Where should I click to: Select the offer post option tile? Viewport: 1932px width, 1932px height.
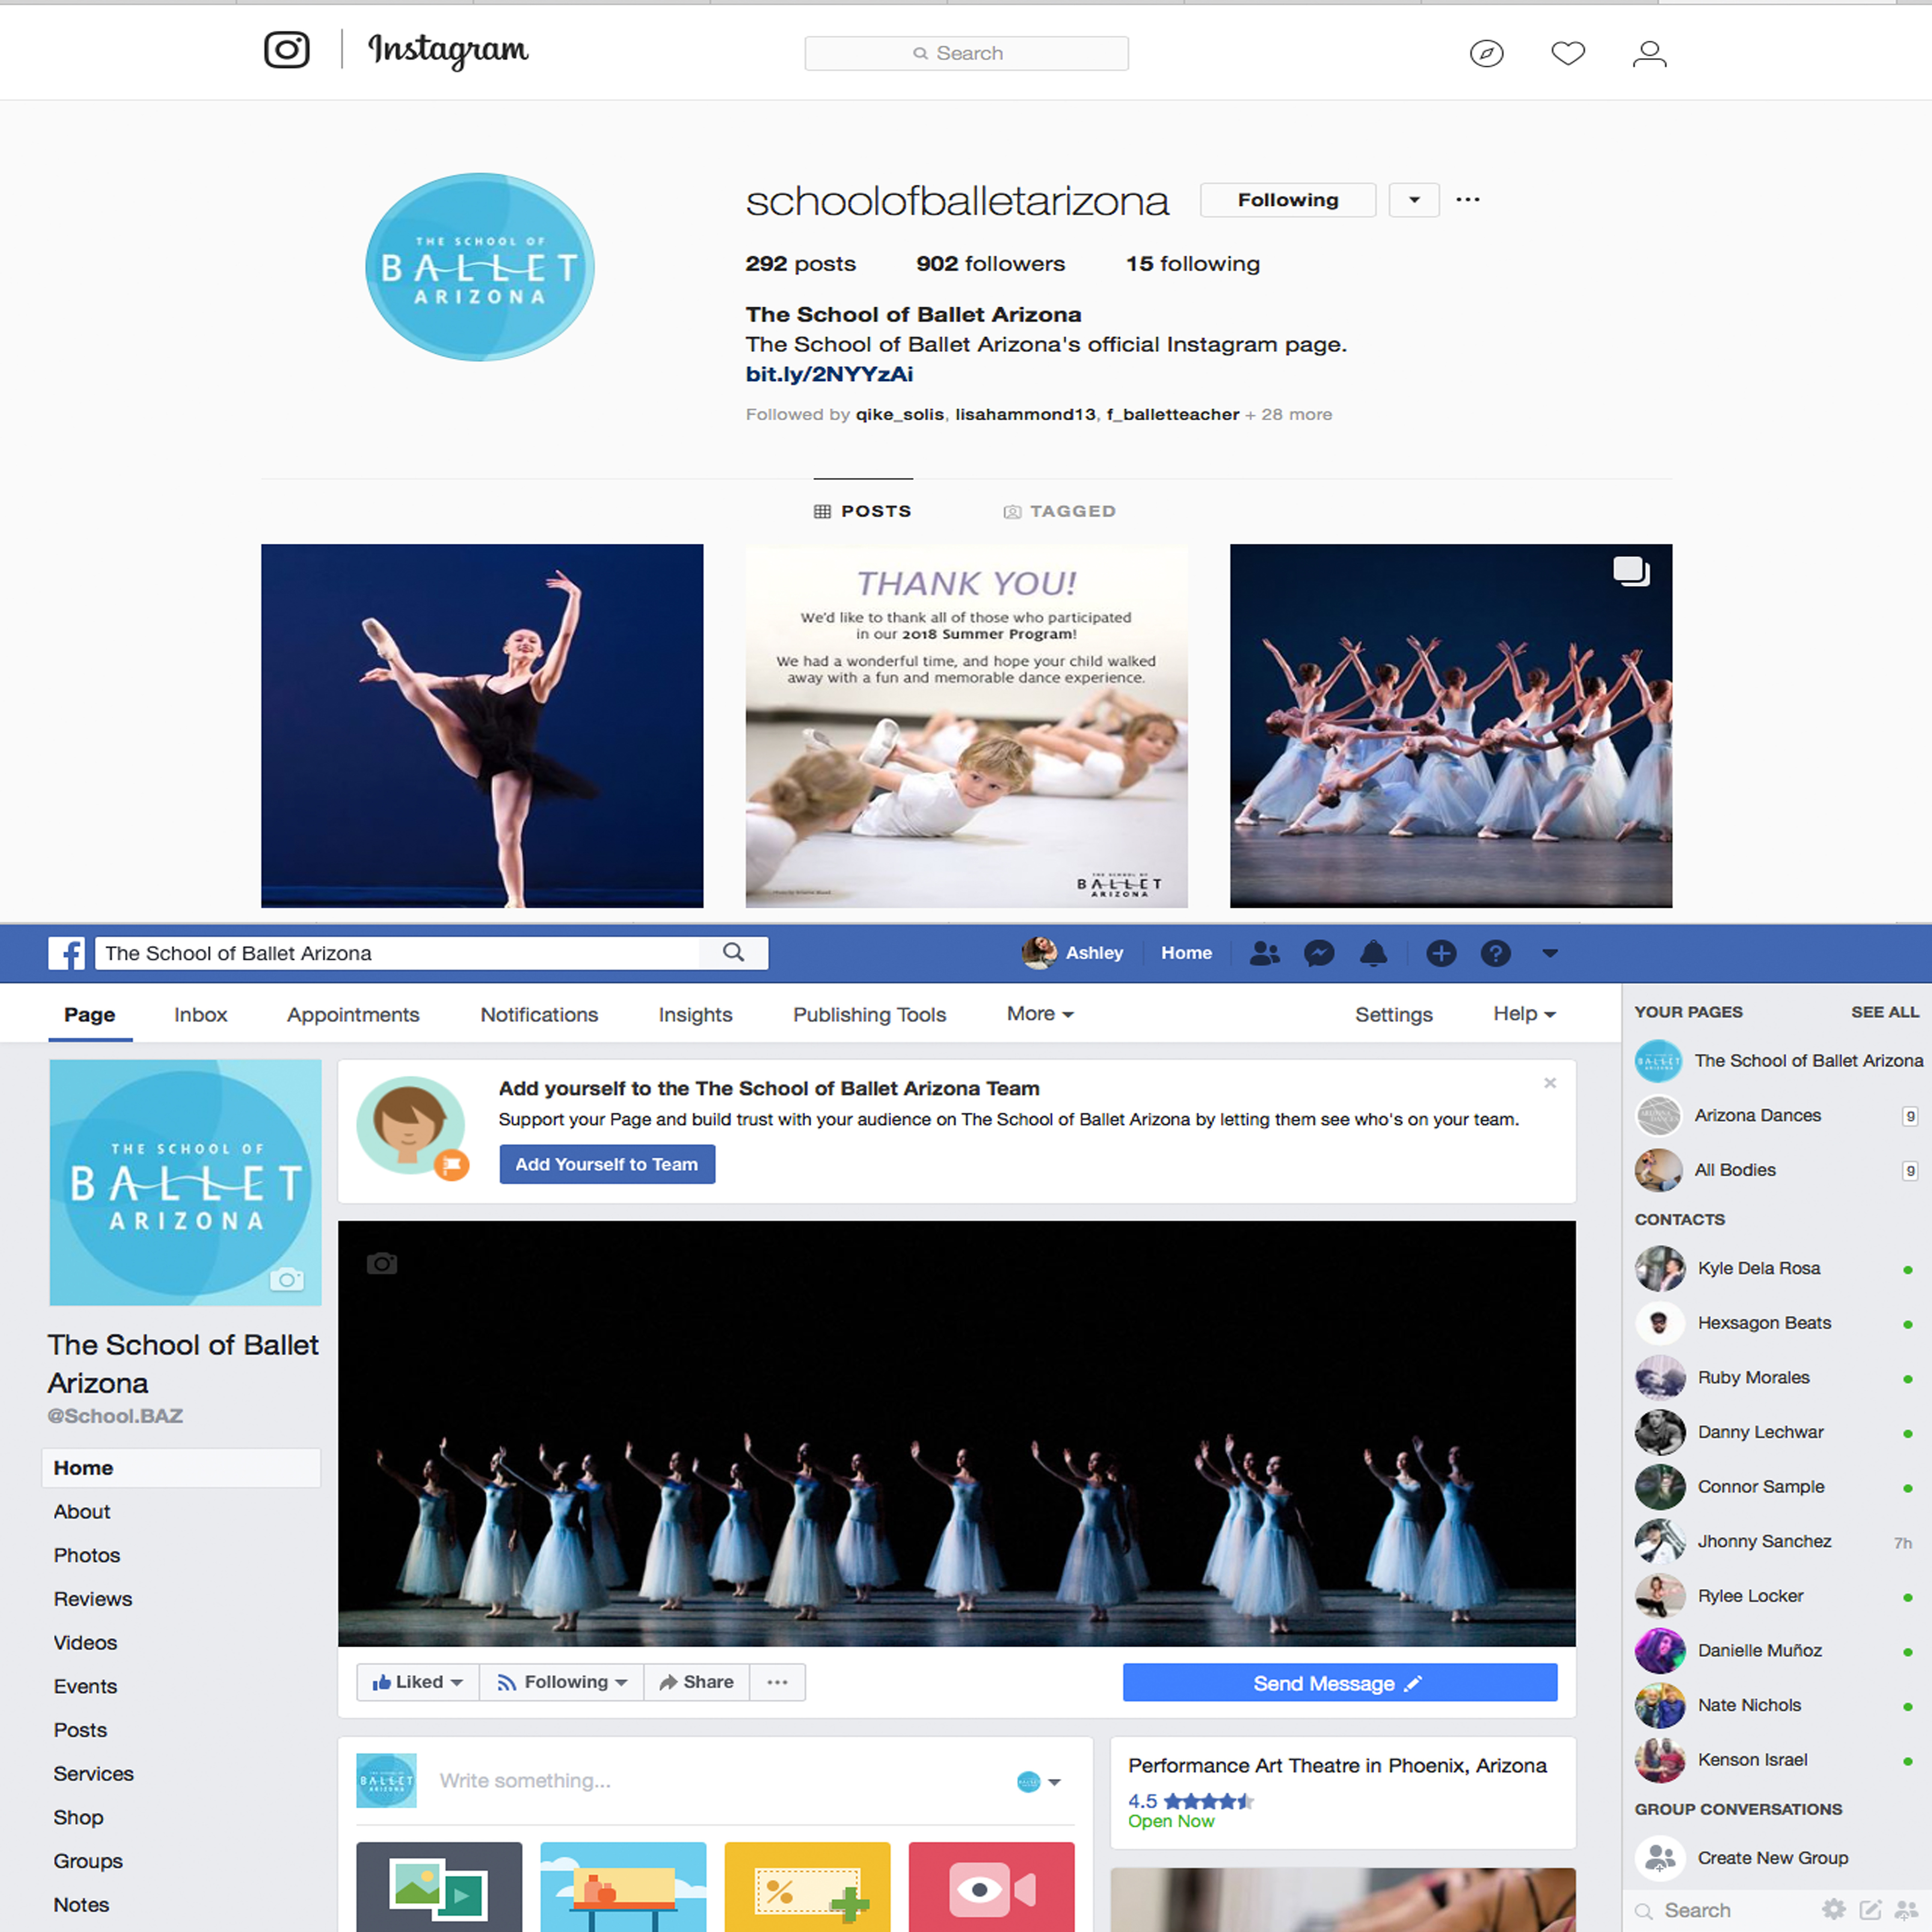807,1886
